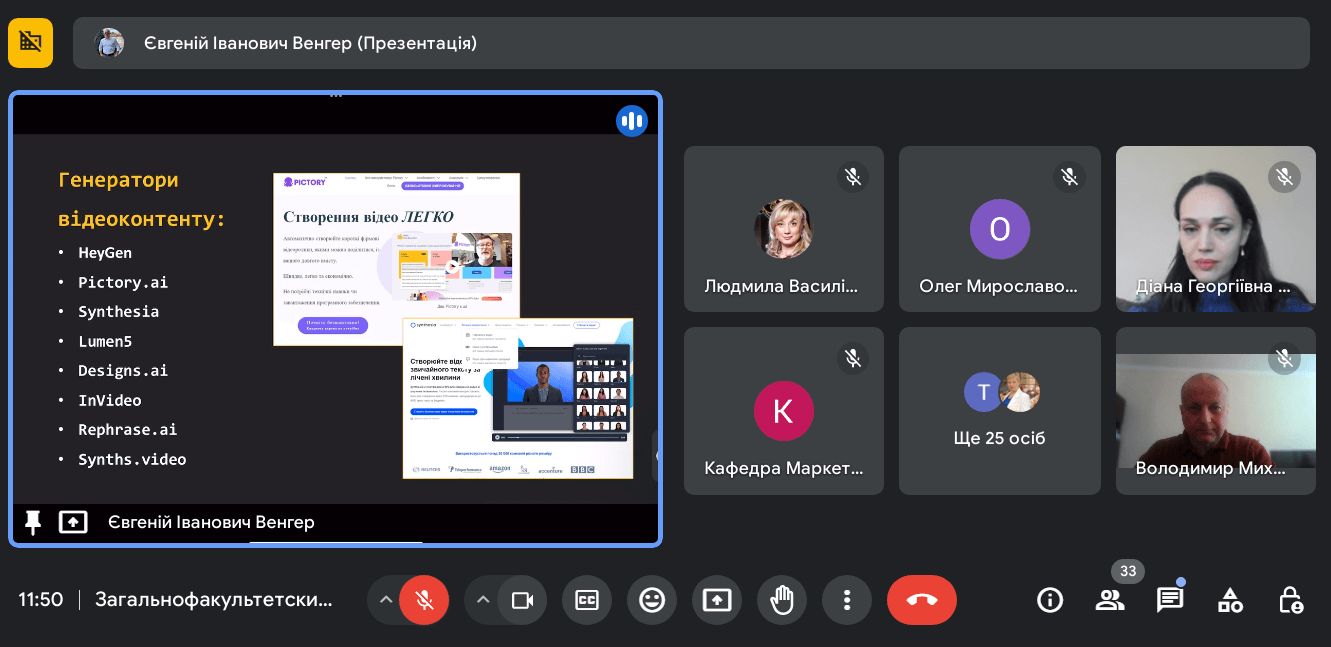Click muted mic icon on Володимир's tile

point(1284,357)
